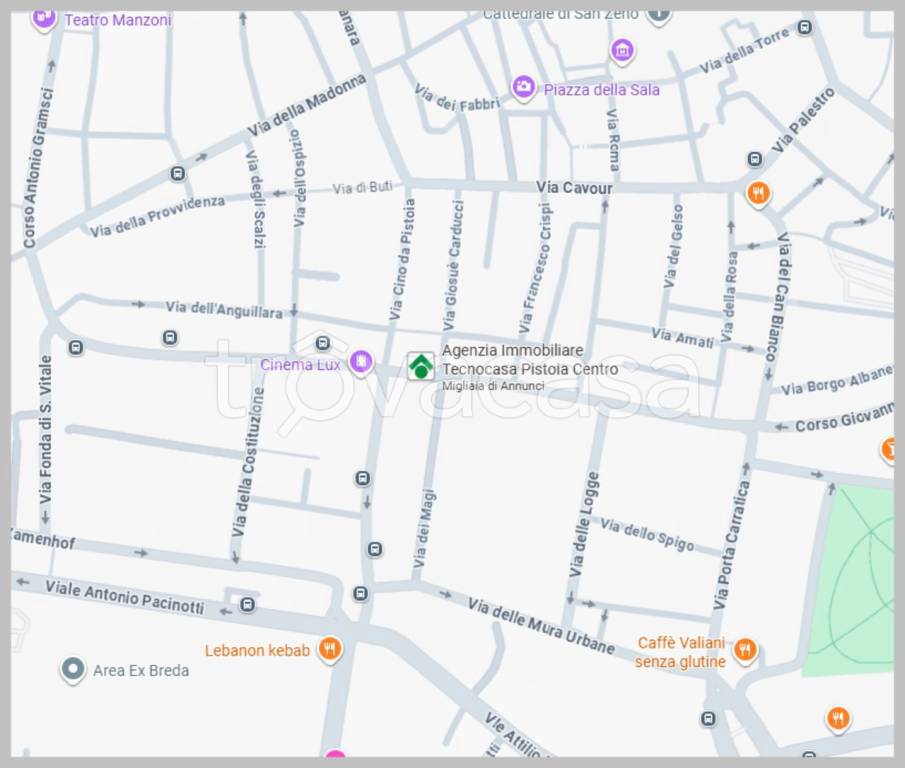The height and width of the screenshot is (768, 905).
Task: Open the Caffè Valiani restaurant marker
Action: [x=744, y=651]
